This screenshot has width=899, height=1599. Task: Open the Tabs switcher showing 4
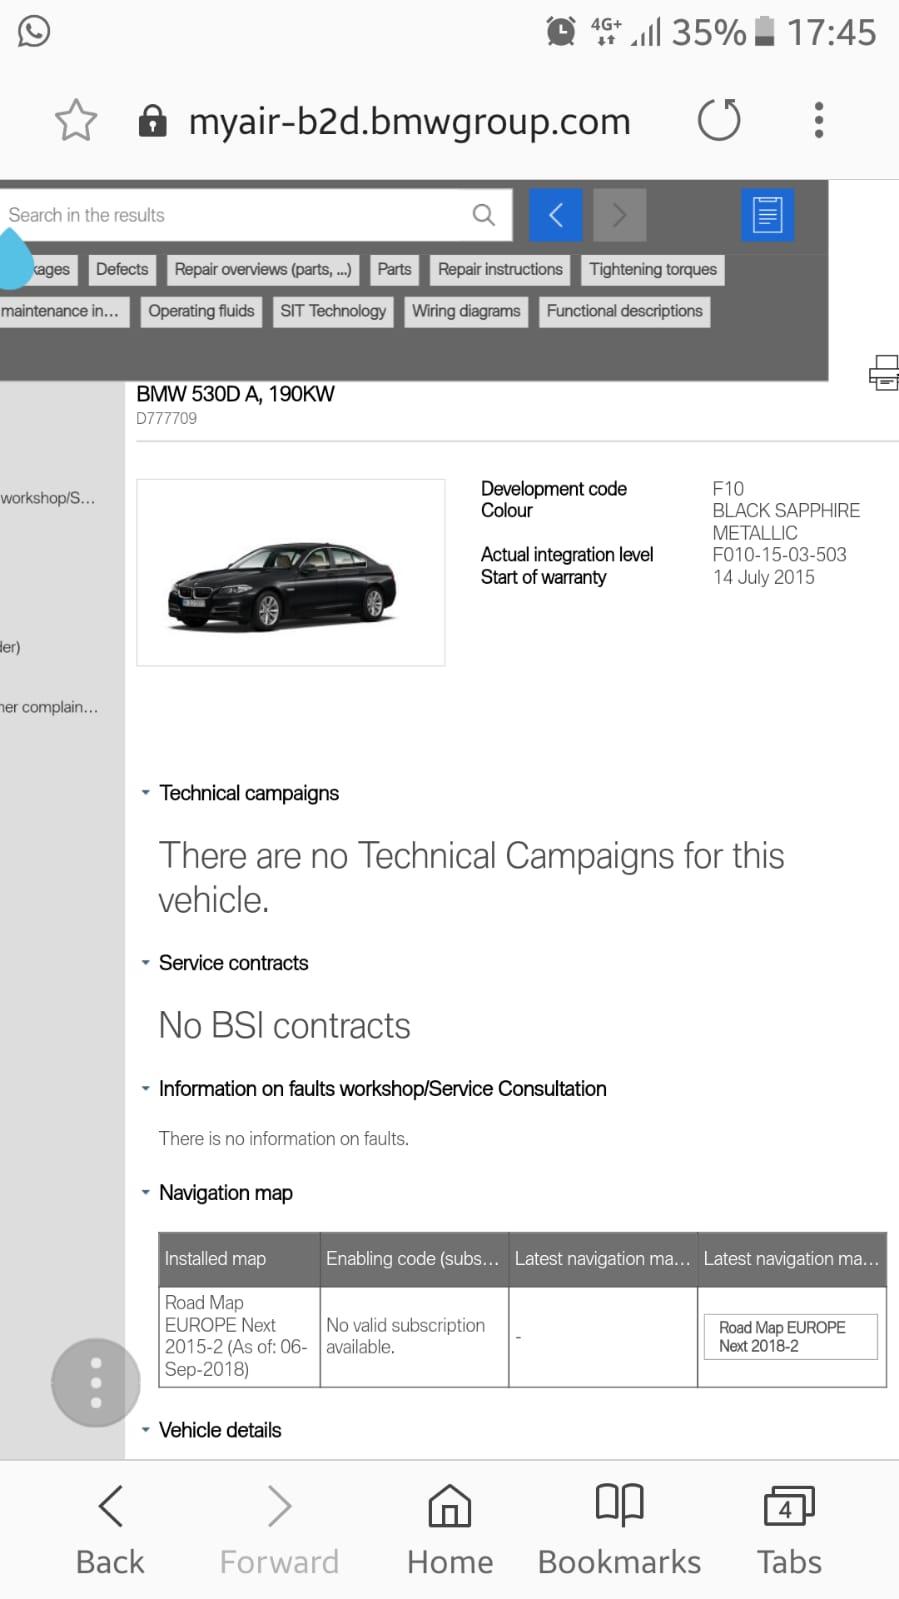[789, 1530]
